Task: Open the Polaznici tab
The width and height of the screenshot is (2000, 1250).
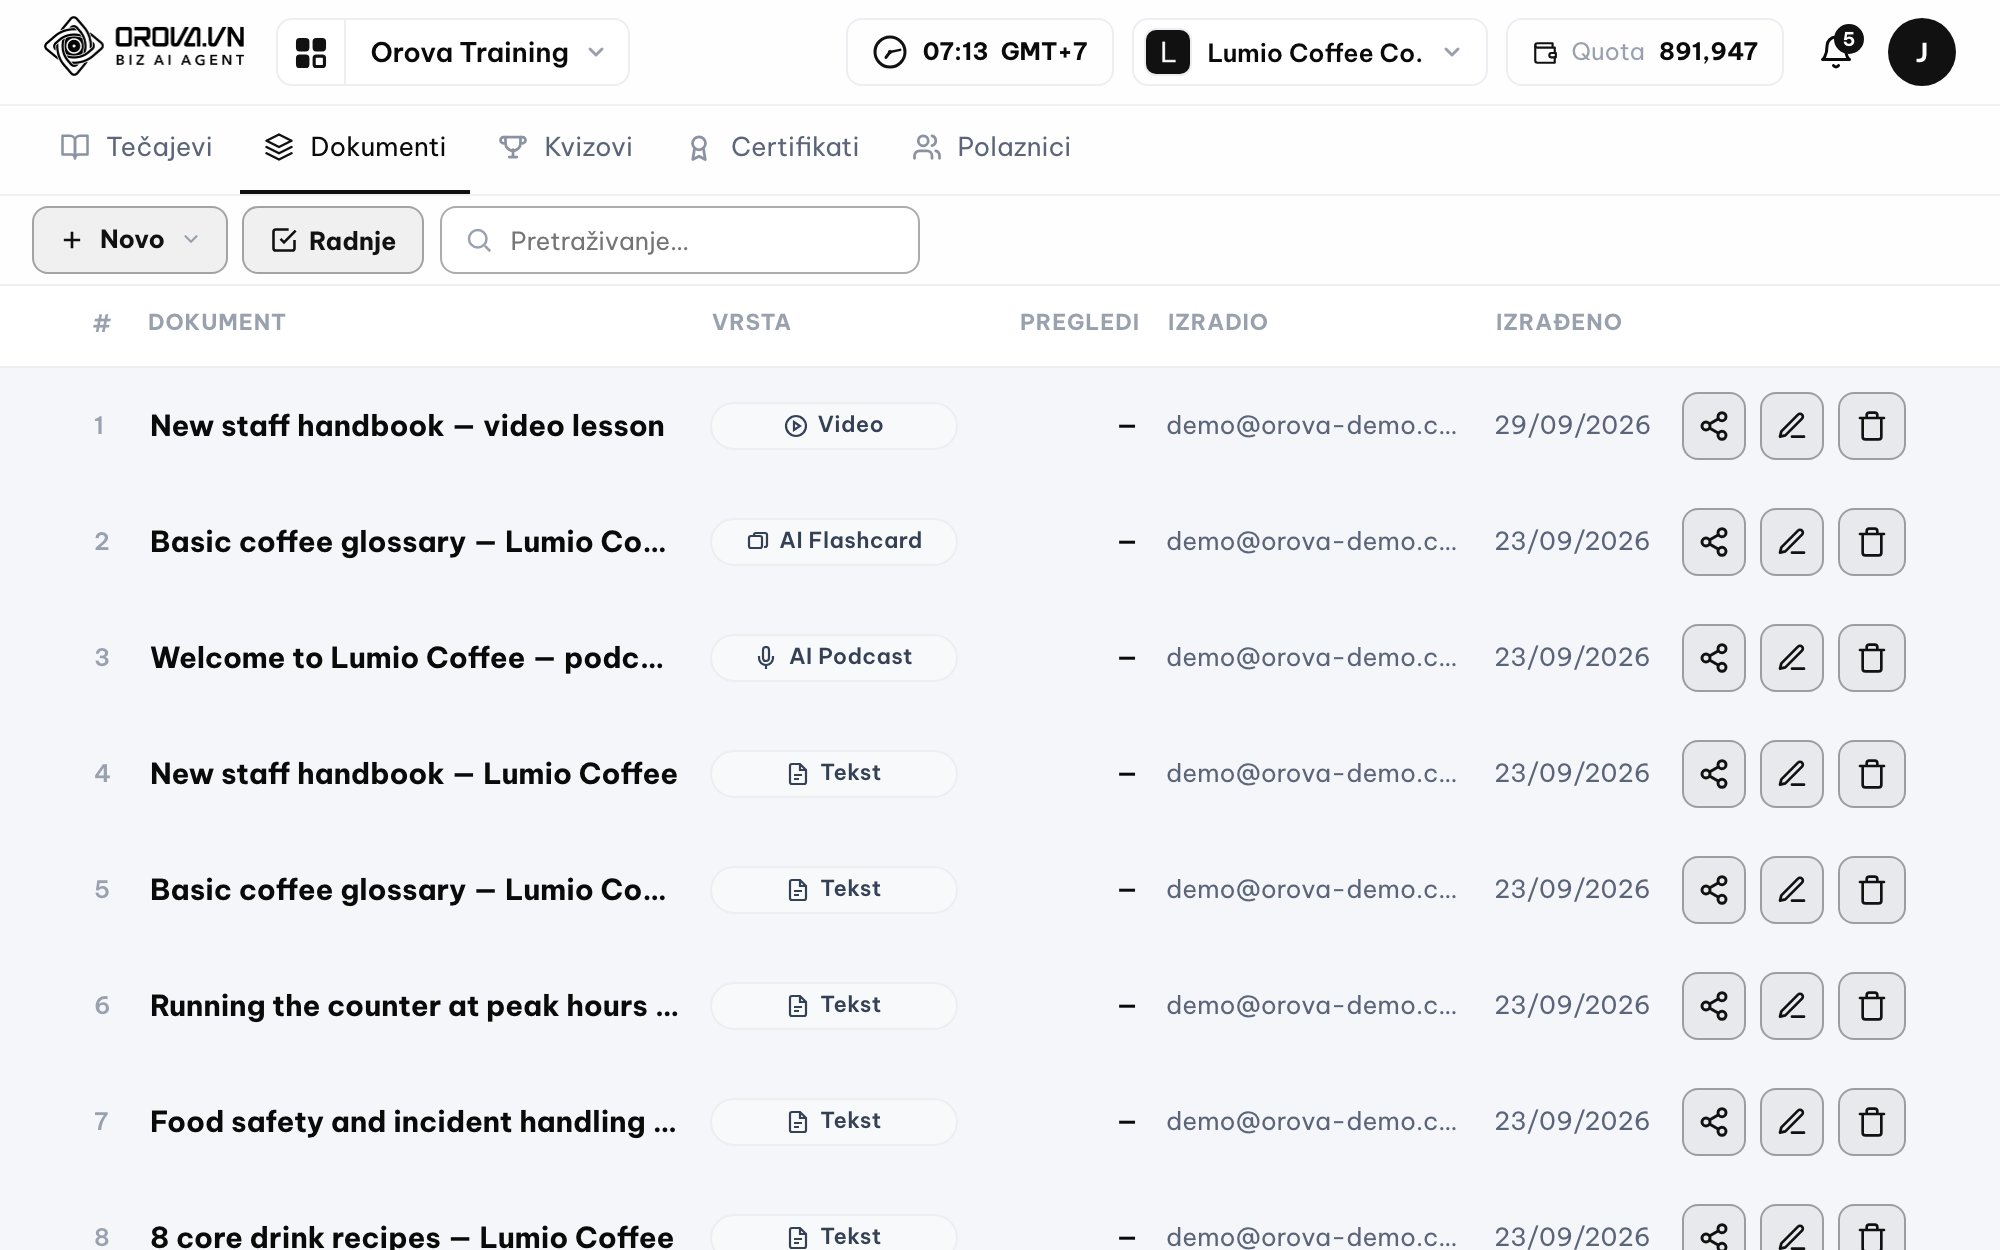Action: [x=992, y=148]
